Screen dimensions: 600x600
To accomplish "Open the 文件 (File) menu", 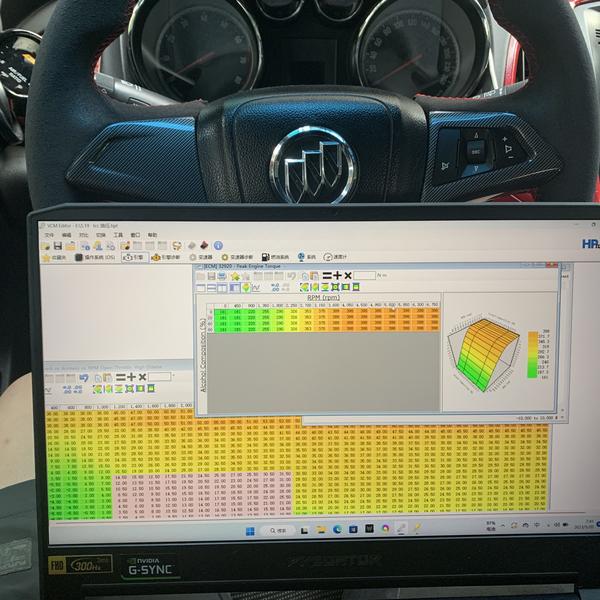I will coord(50,235).
